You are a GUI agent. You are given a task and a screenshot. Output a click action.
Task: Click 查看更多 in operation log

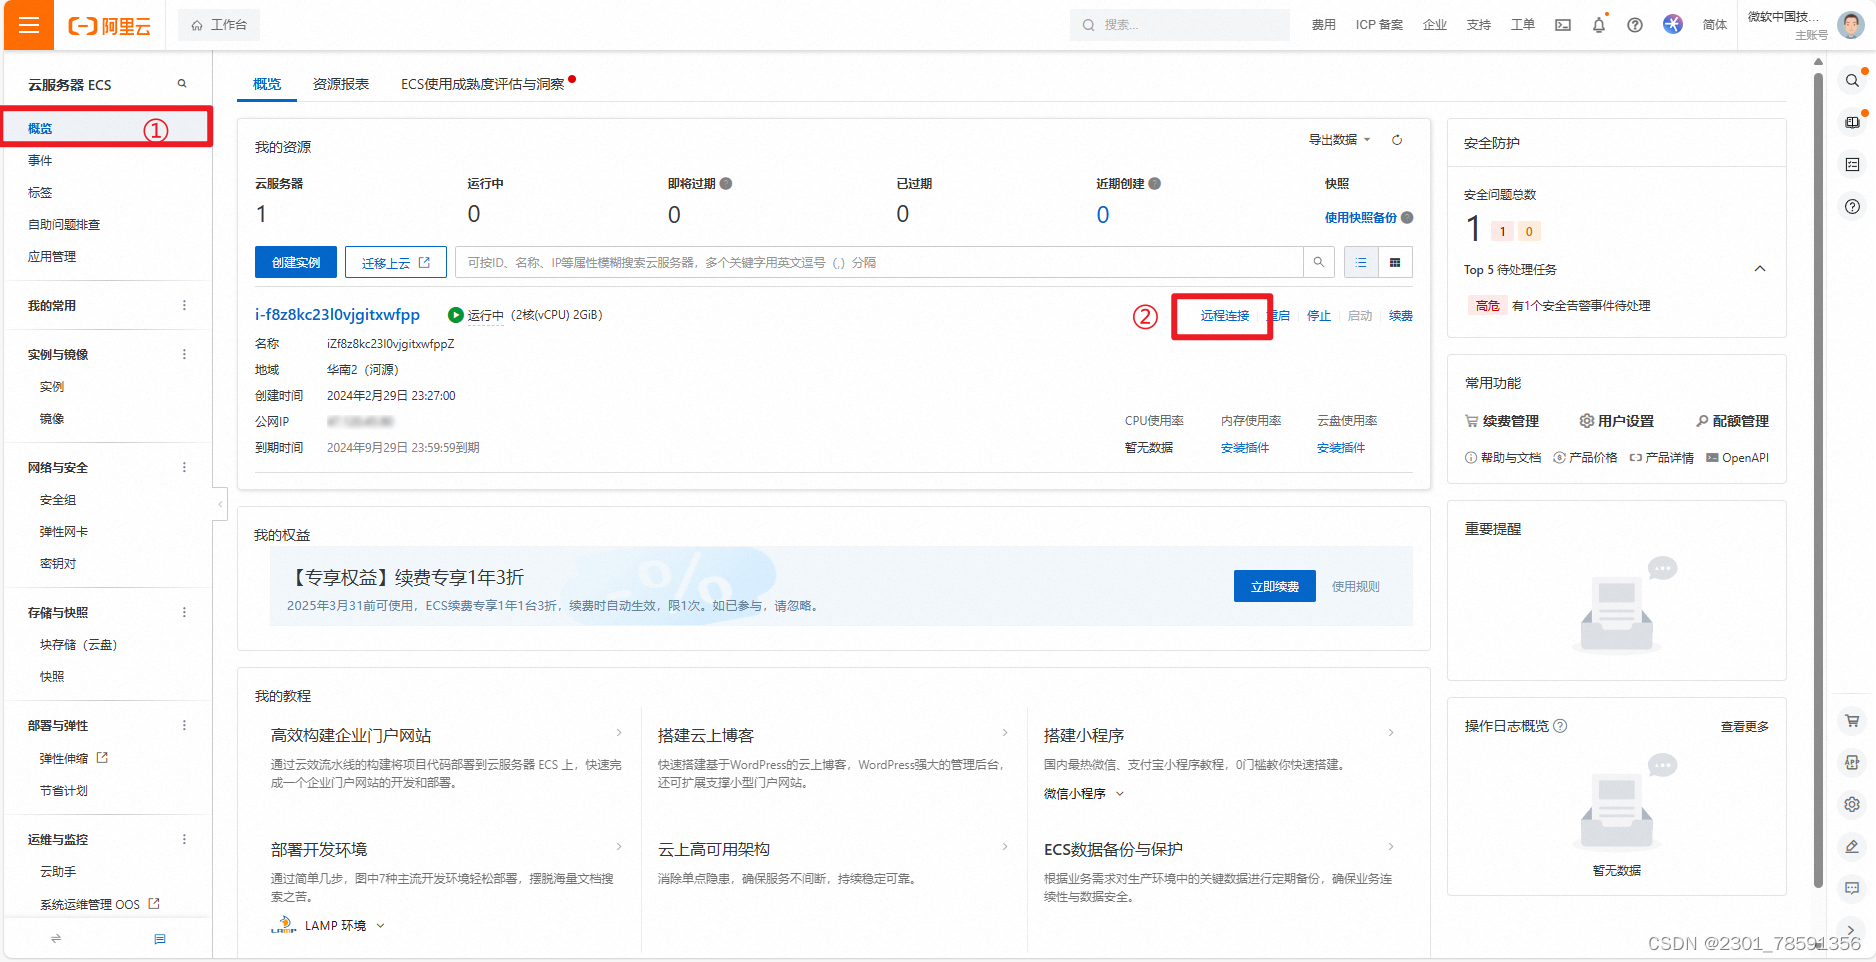pyautogui.click(x=1744, y=727)
